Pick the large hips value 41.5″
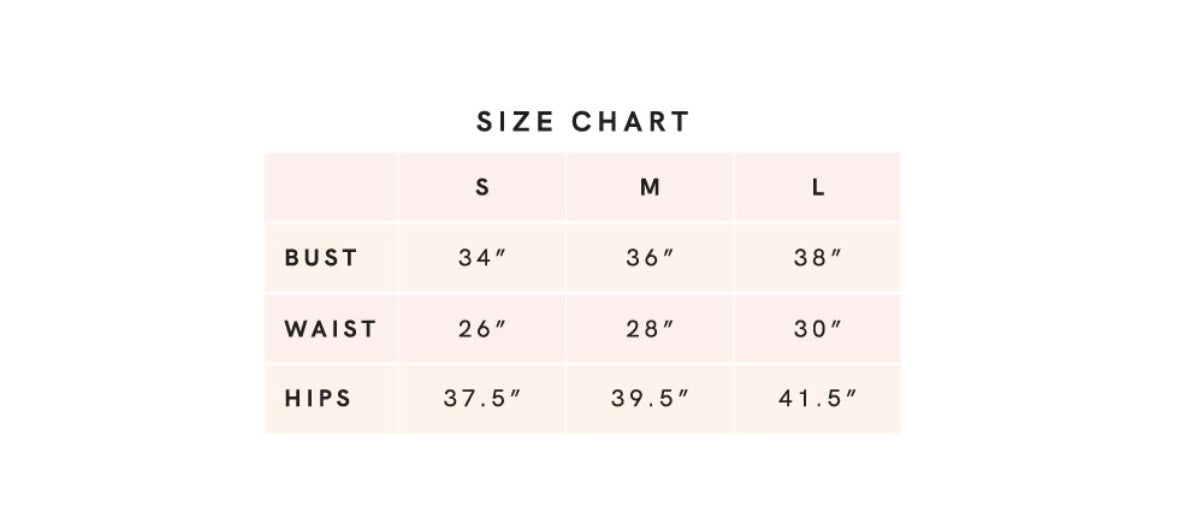This screenshot has height=516, width=1179. [818, 399]
